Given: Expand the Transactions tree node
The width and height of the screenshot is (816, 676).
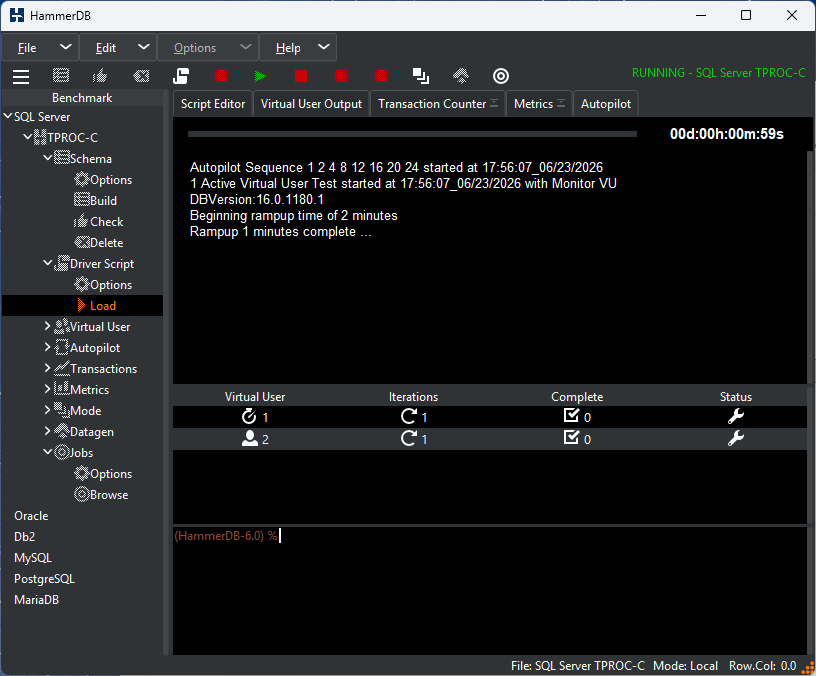Looking at the screenshot, I should click(48, 368).
